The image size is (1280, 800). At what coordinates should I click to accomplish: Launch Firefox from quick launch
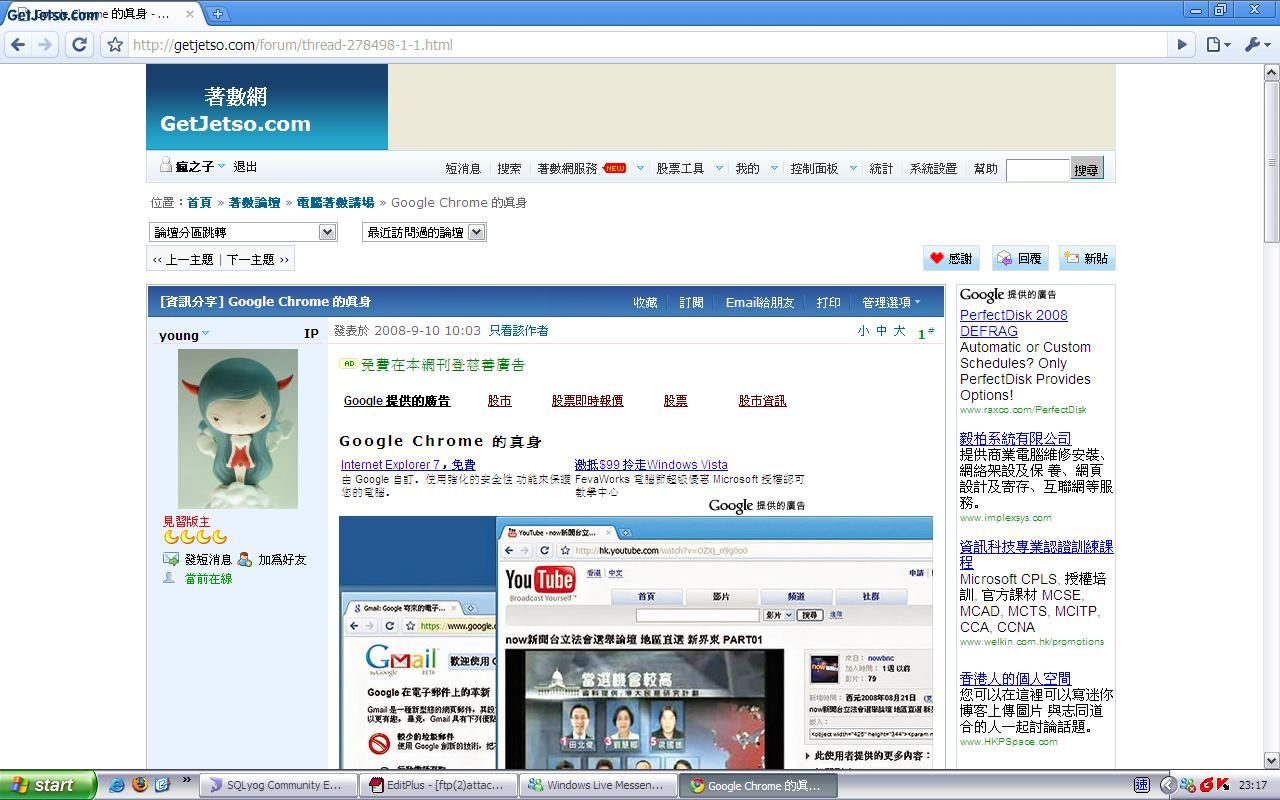click(x=139, y=785)
